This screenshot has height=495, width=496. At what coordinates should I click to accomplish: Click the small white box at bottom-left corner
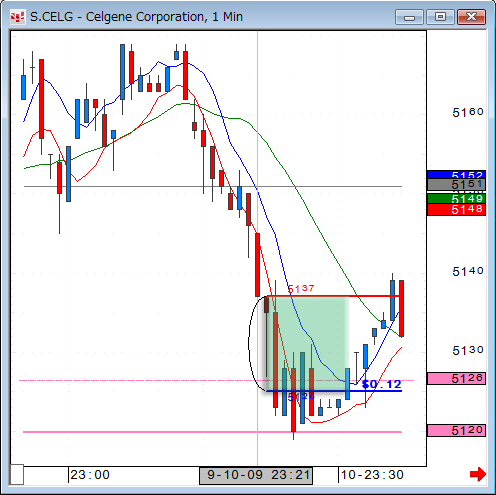(x=17, y=474)
